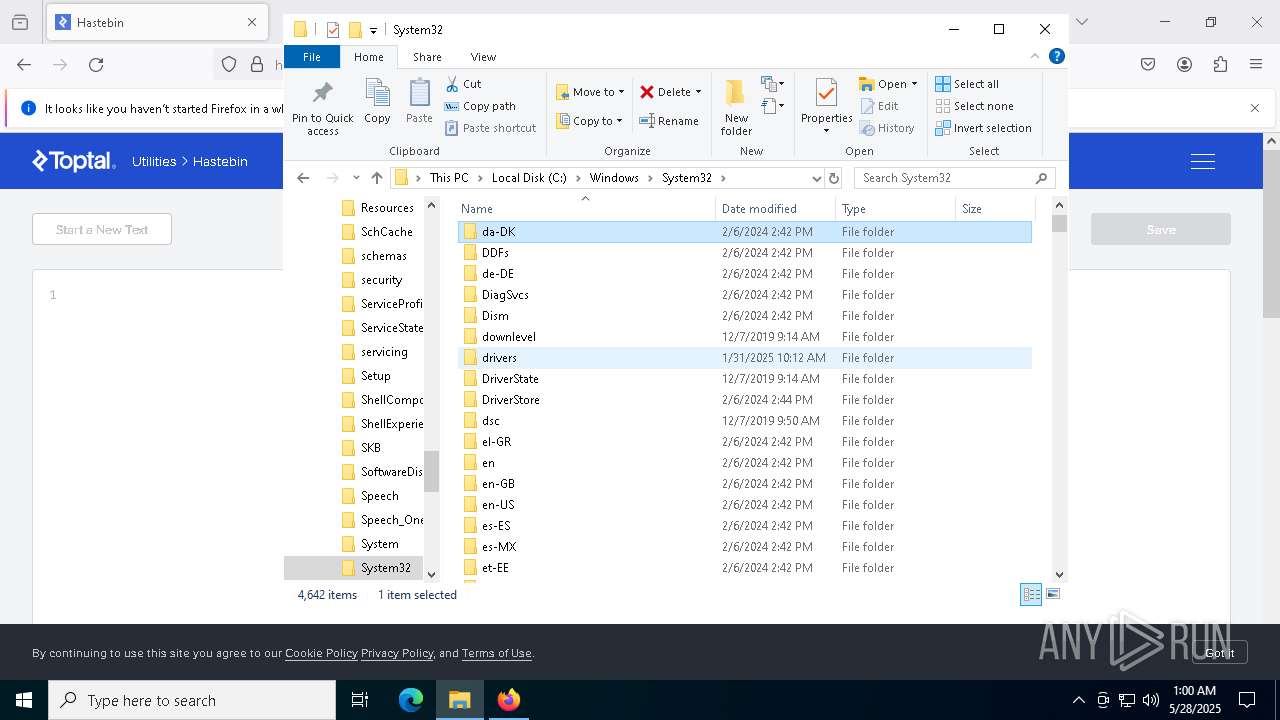The width and height of the screenshot is (1280, 720).
Task: Click the Rename button in Organize group
Action: point(669,121)
